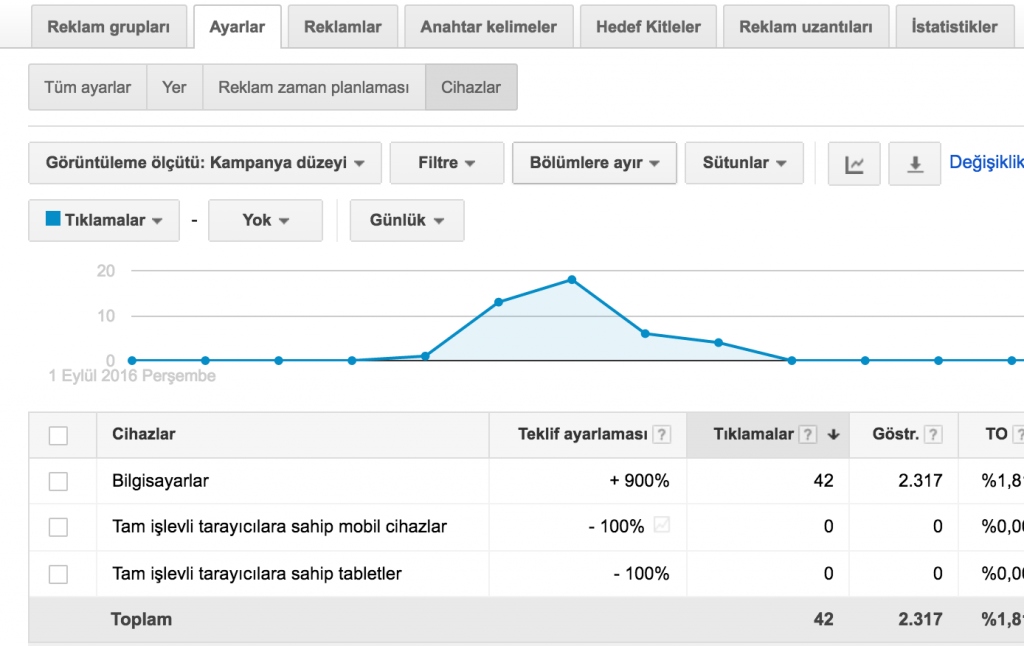
Task: Click help icon next to Göstr. header
Action: tap(934, 435)
